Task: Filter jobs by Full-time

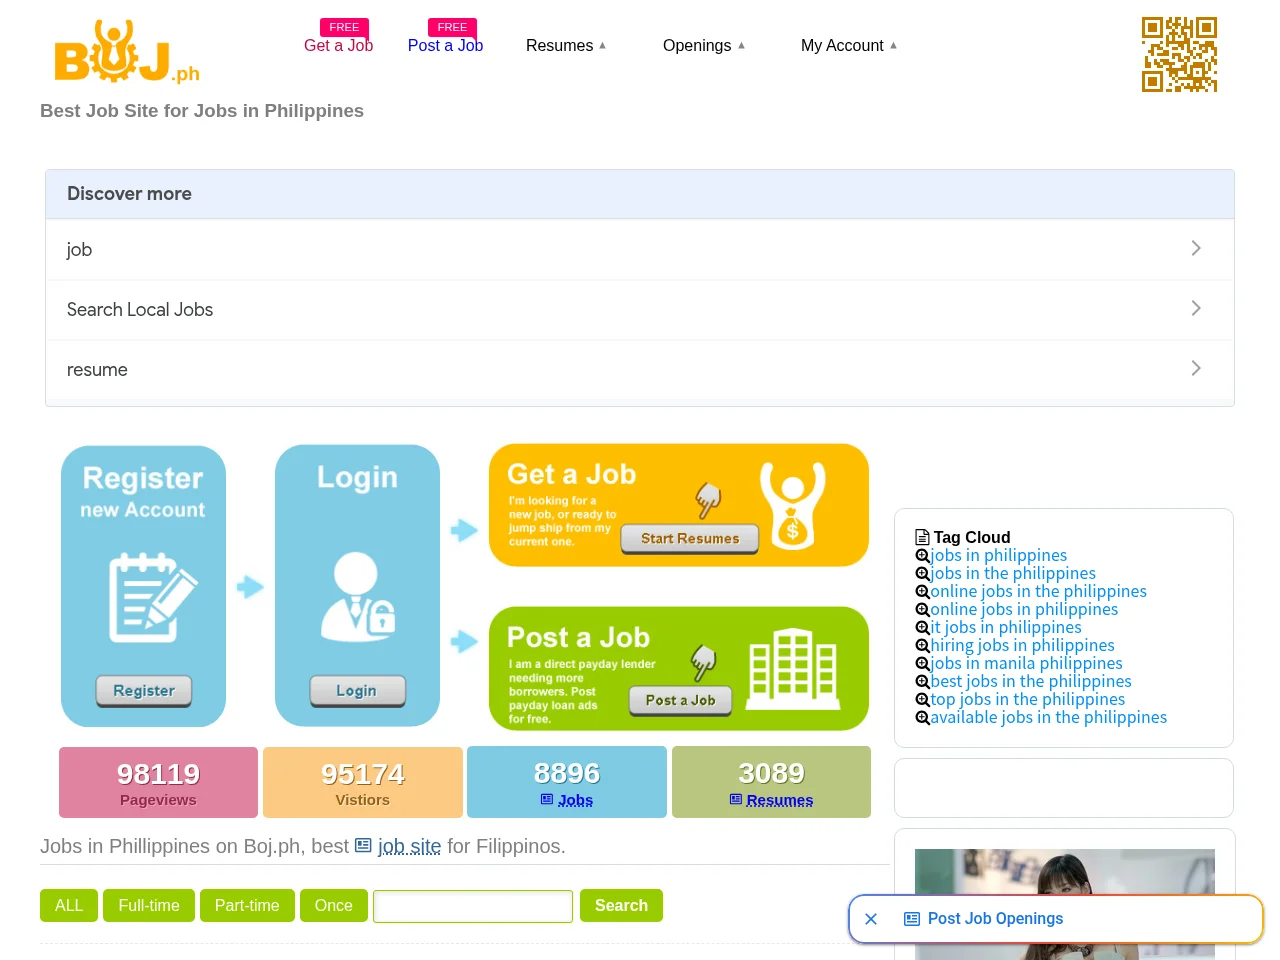Action: point(149,905)
